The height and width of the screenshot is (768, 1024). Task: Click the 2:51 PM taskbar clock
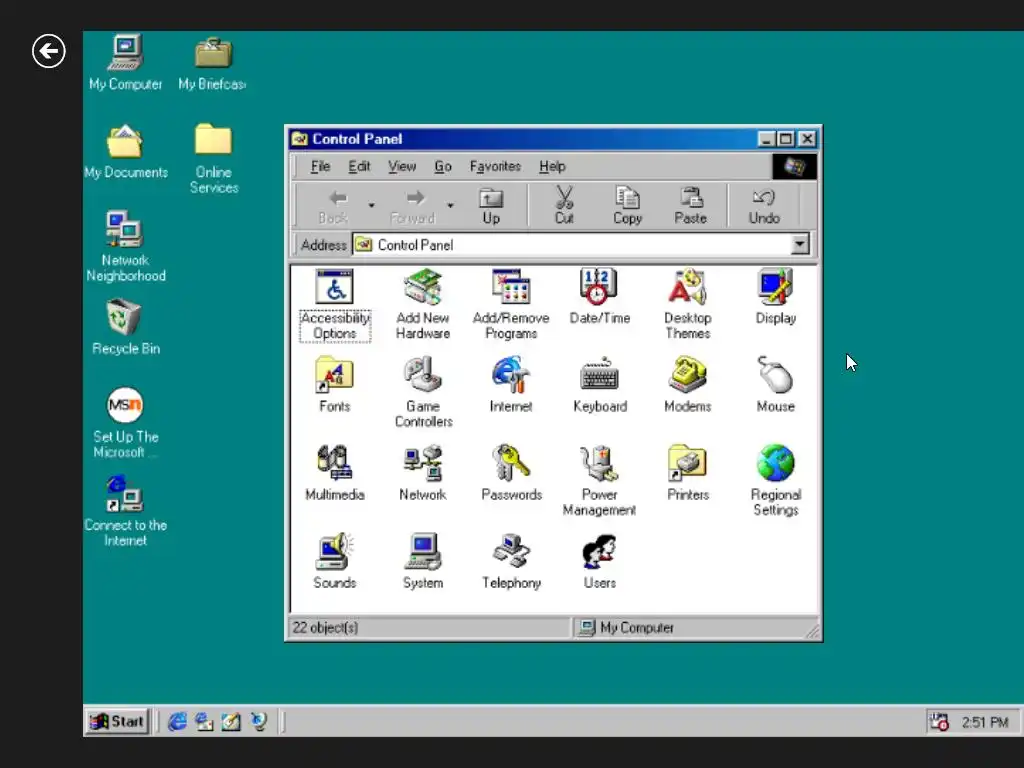point(985,722)
